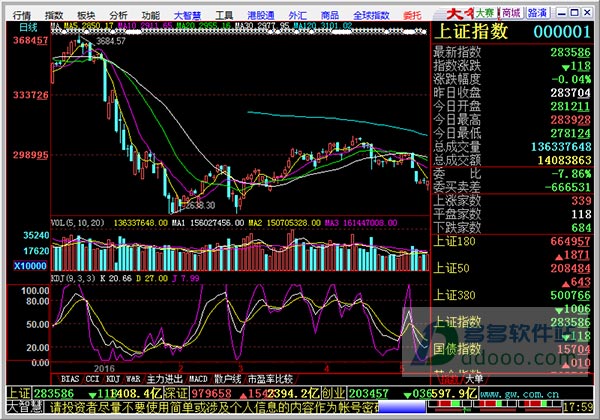
Task: Click the 昨日收盘 value 283704
Action: [571, 93]
